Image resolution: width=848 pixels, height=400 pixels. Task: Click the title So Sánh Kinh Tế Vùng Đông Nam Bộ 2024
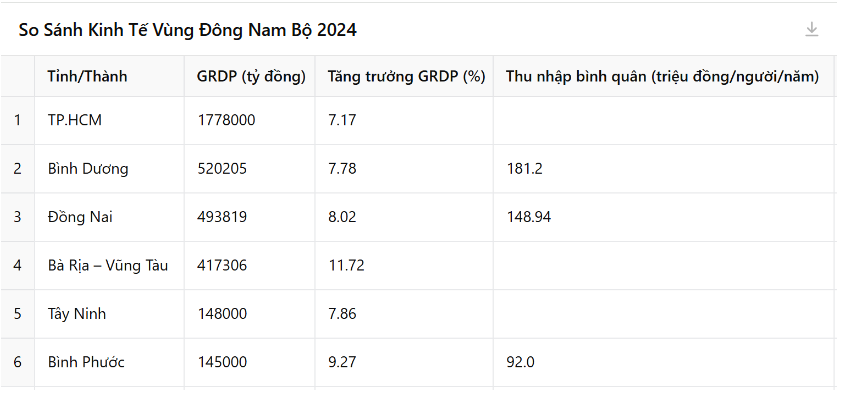(x=188, y=30)
